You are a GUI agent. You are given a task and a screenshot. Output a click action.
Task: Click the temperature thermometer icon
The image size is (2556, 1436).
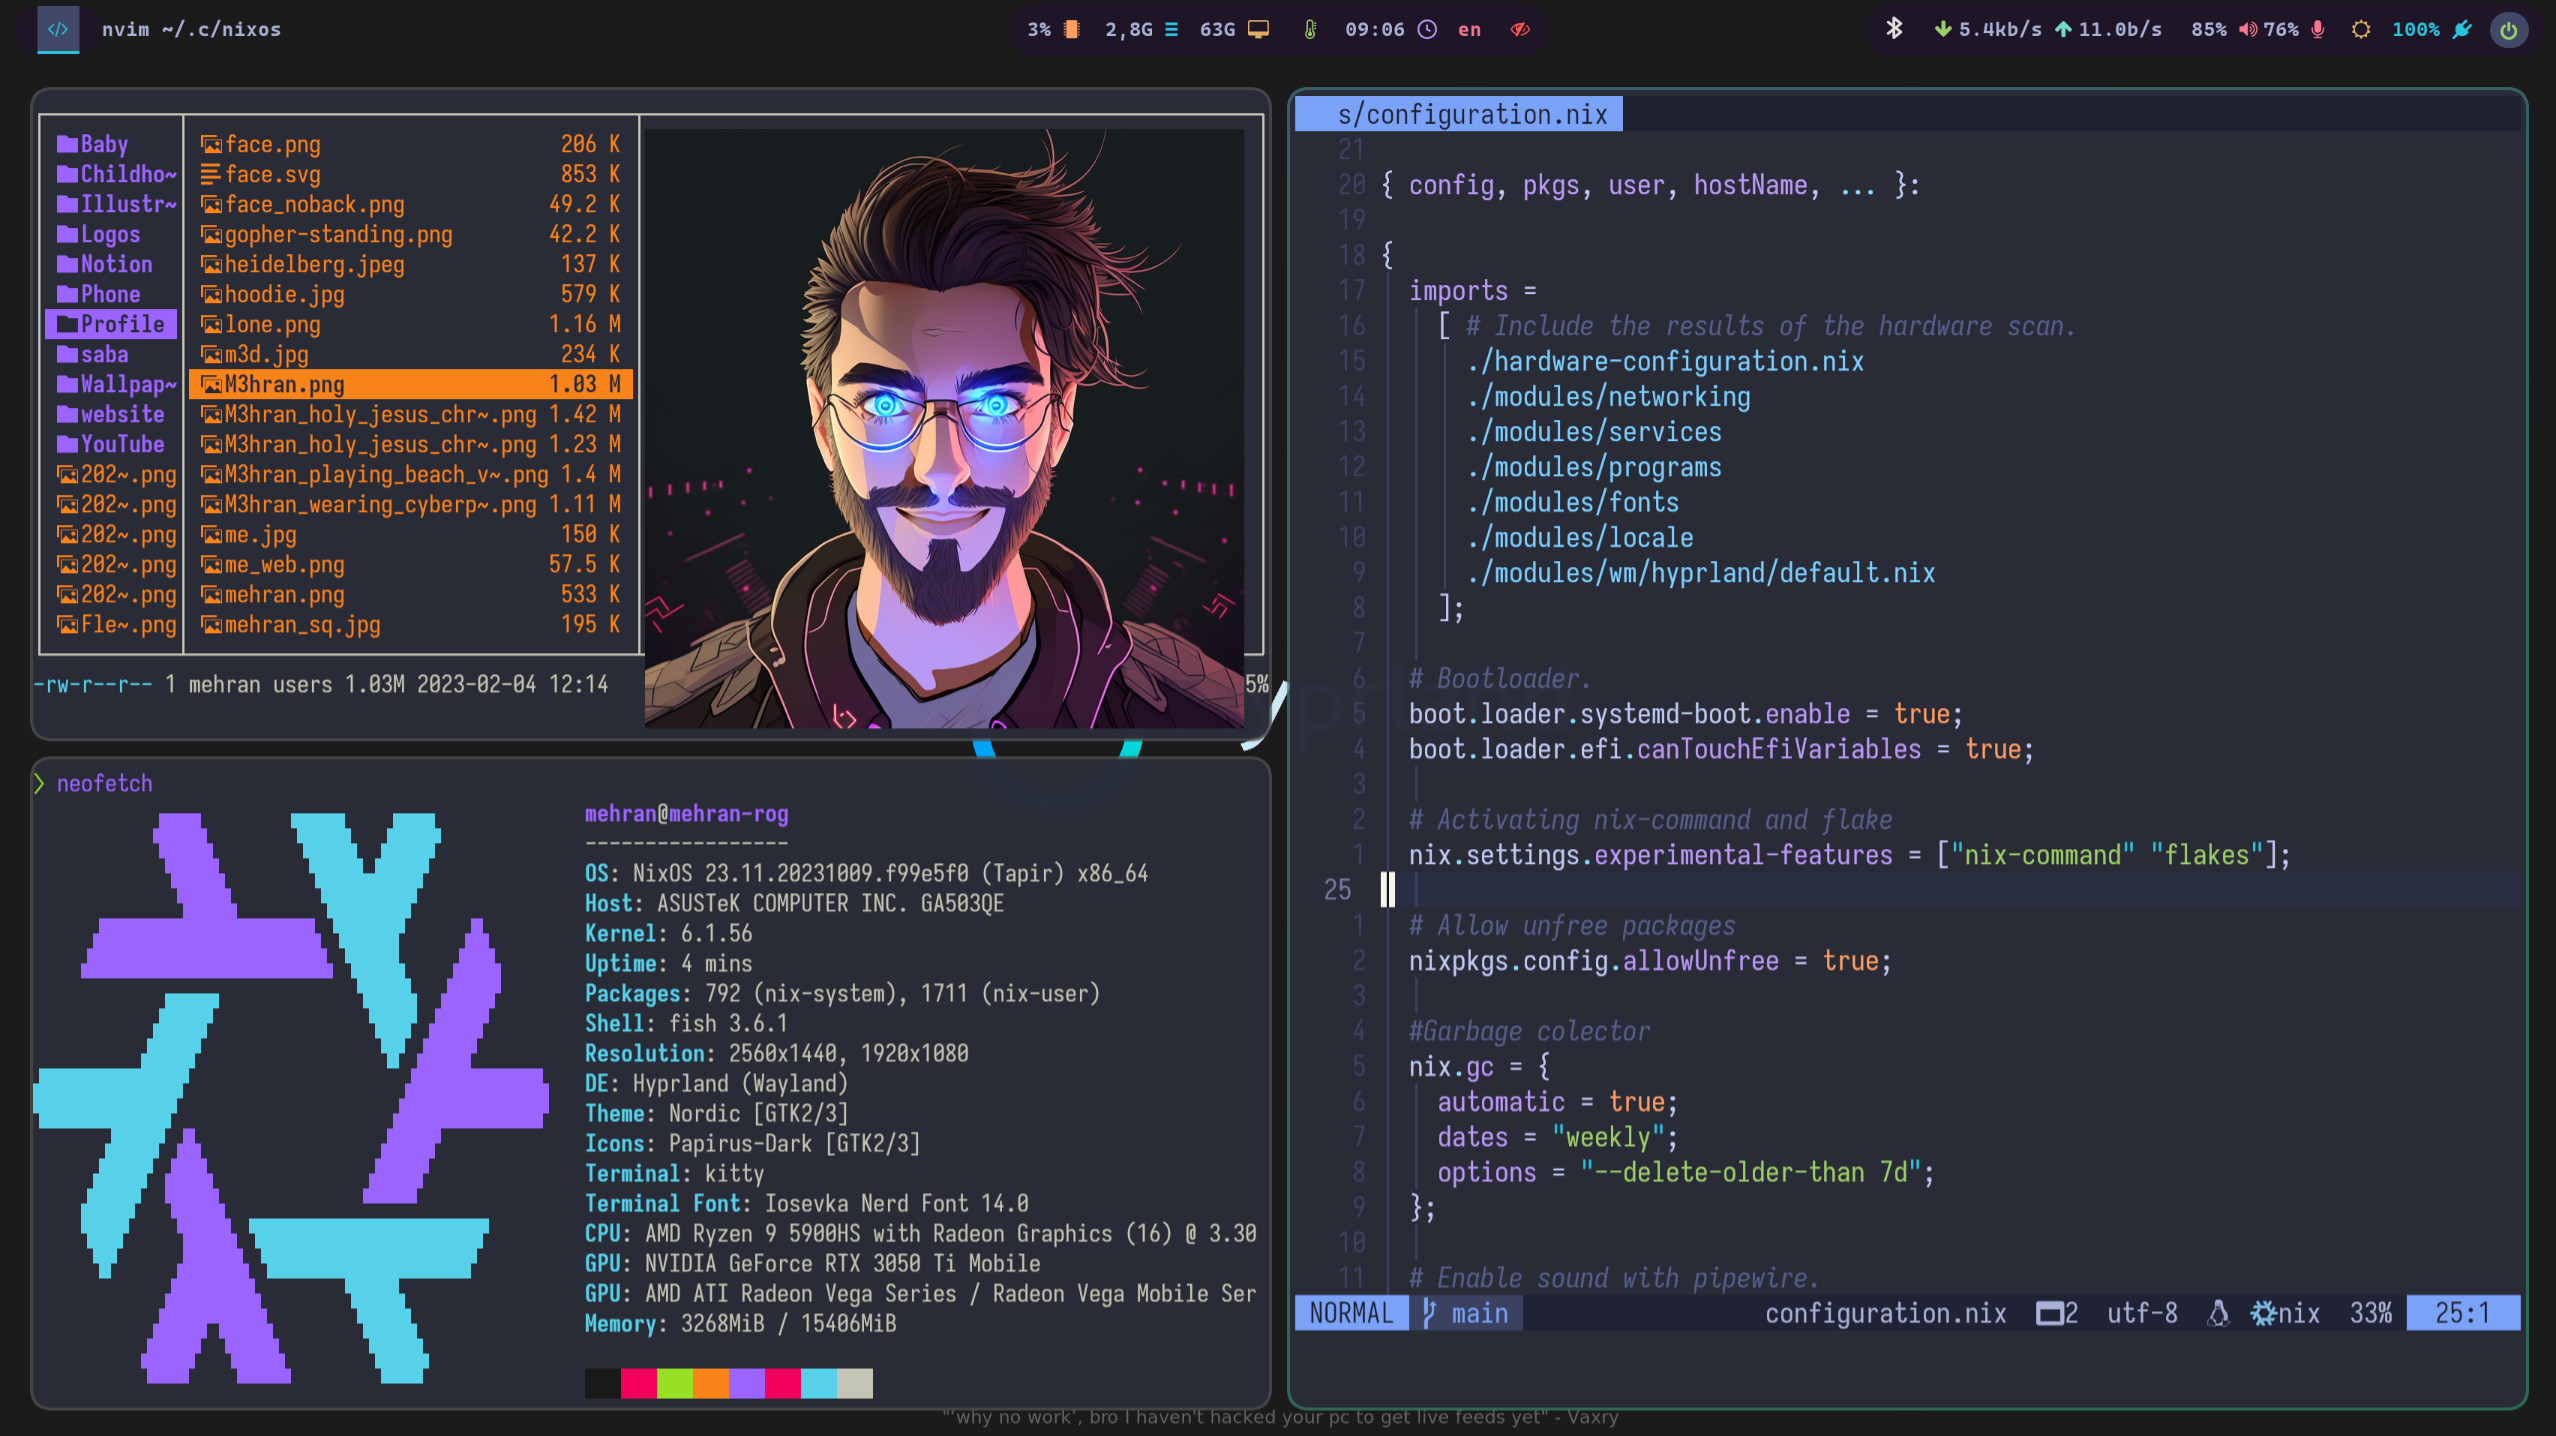1310,30
